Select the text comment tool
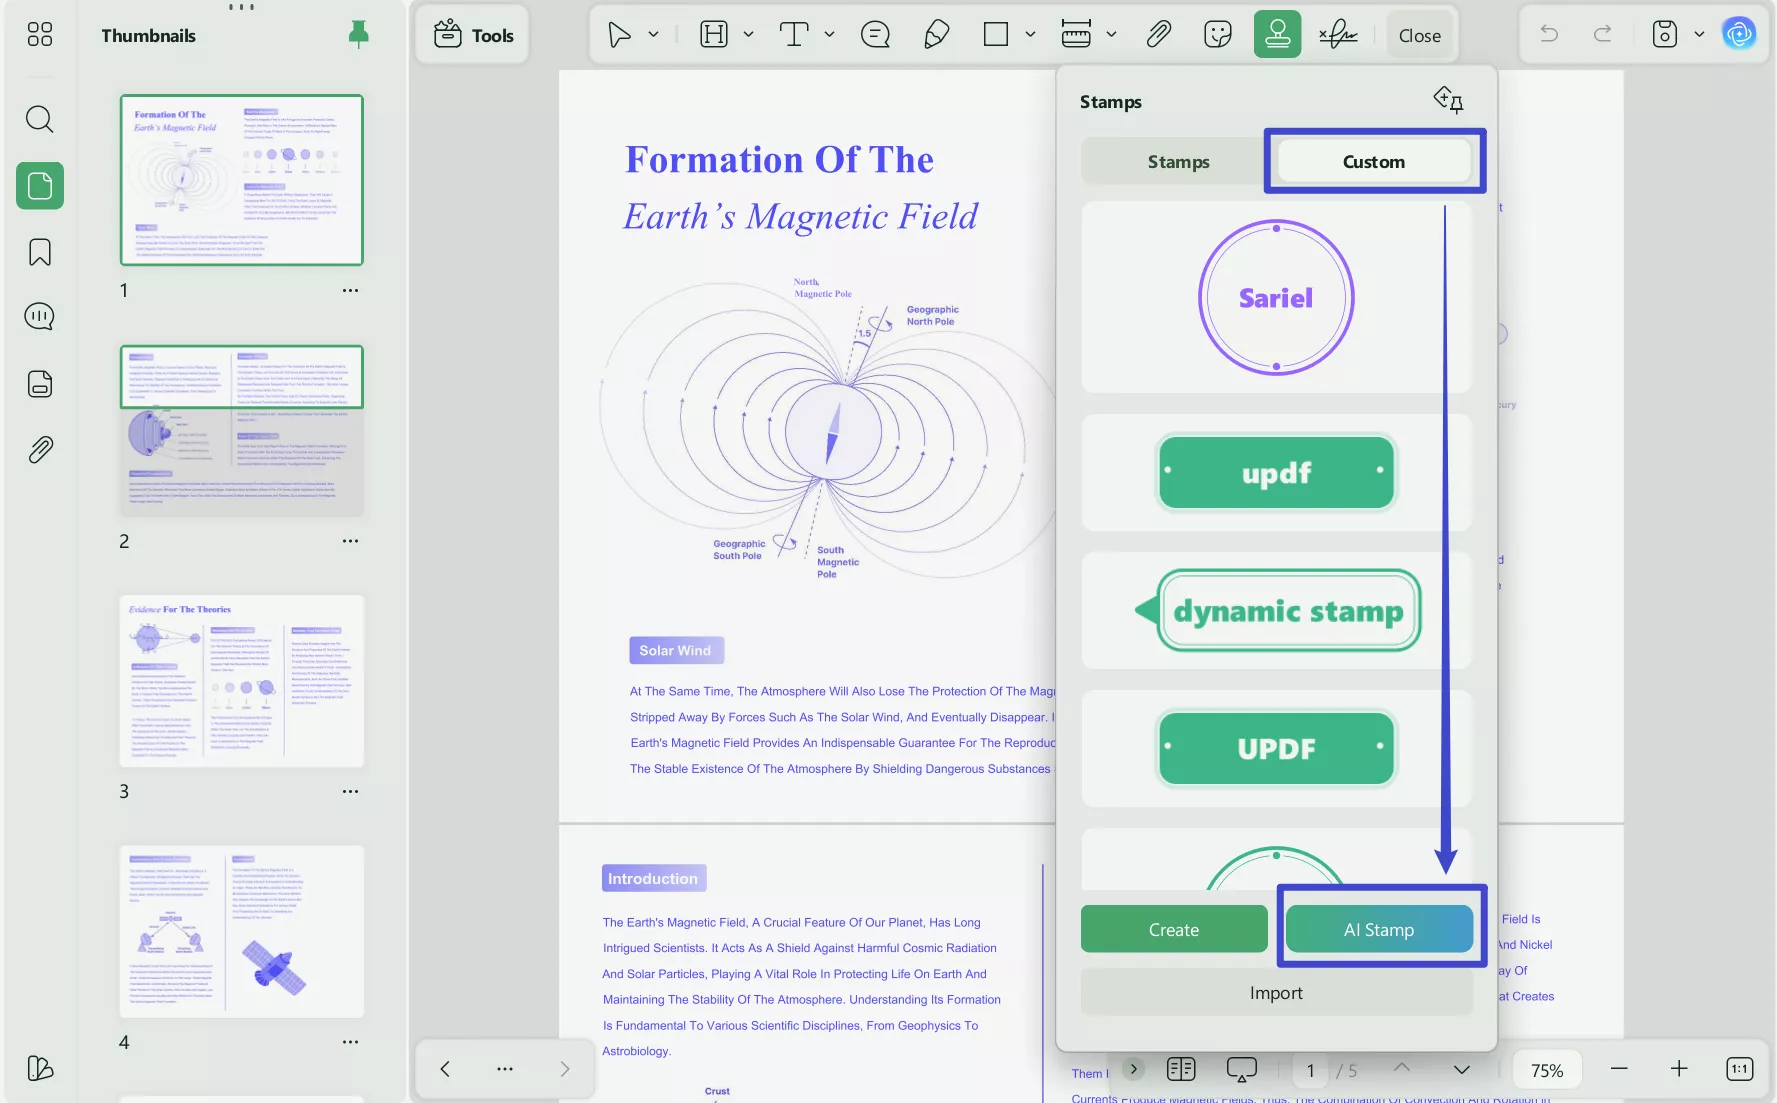Screen dimensions: 1777x1103 coord(794,35)
